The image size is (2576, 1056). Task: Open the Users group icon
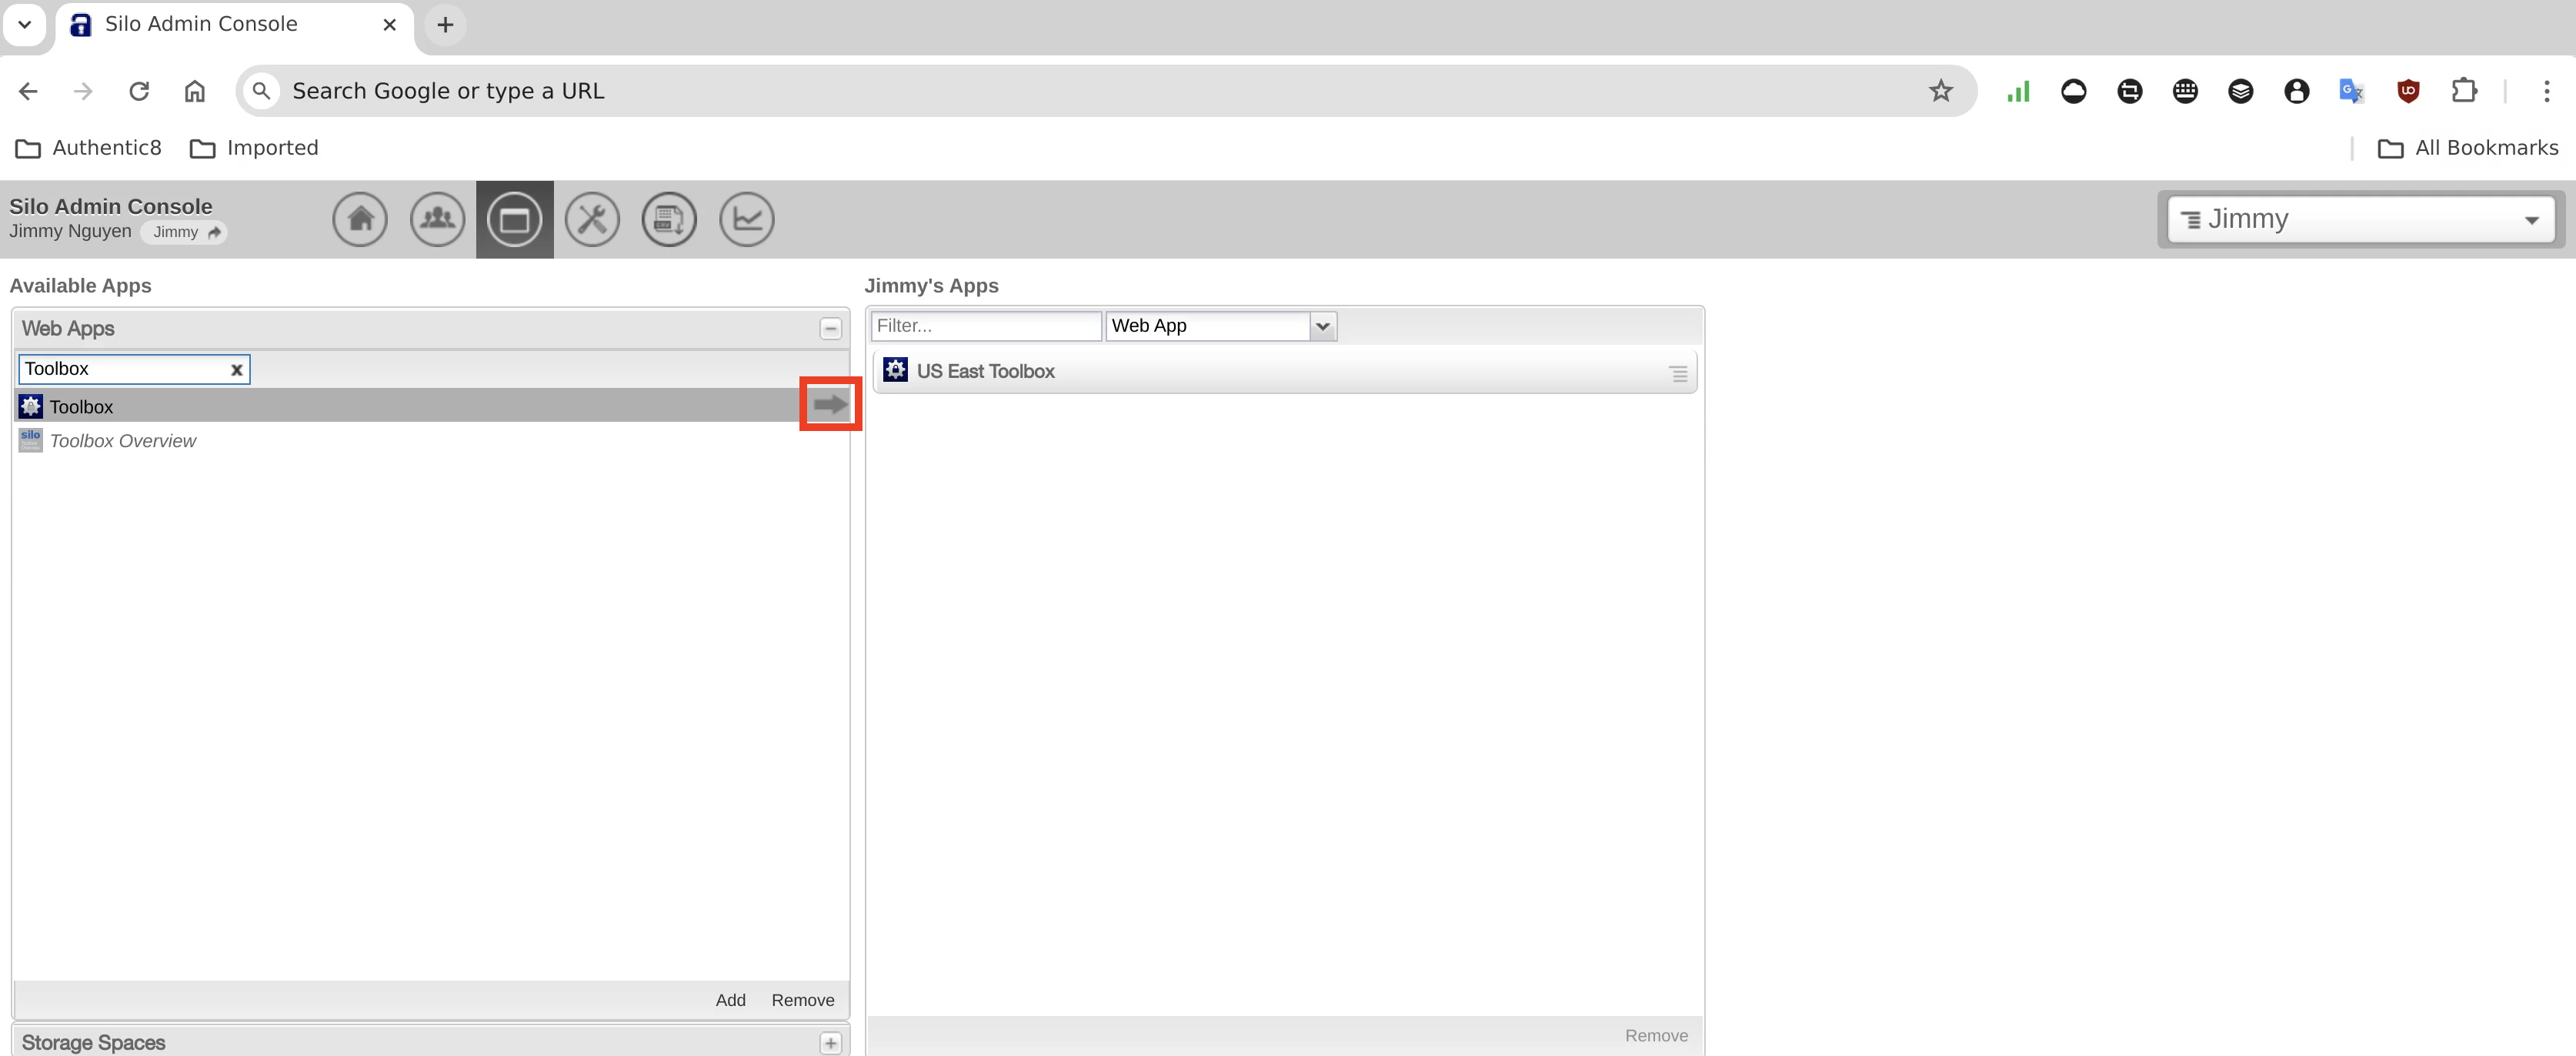pyautogui.click(x=437, y=219)
